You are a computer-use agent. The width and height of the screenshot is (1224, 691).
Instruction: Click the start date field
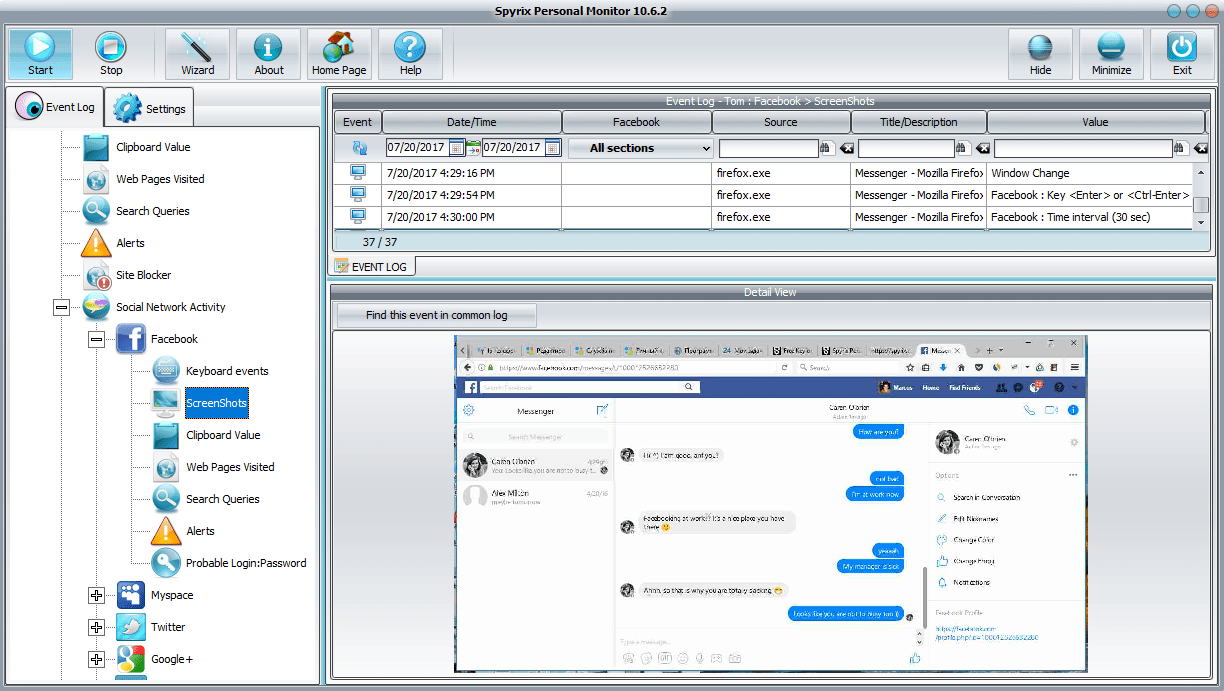(418, 148)
